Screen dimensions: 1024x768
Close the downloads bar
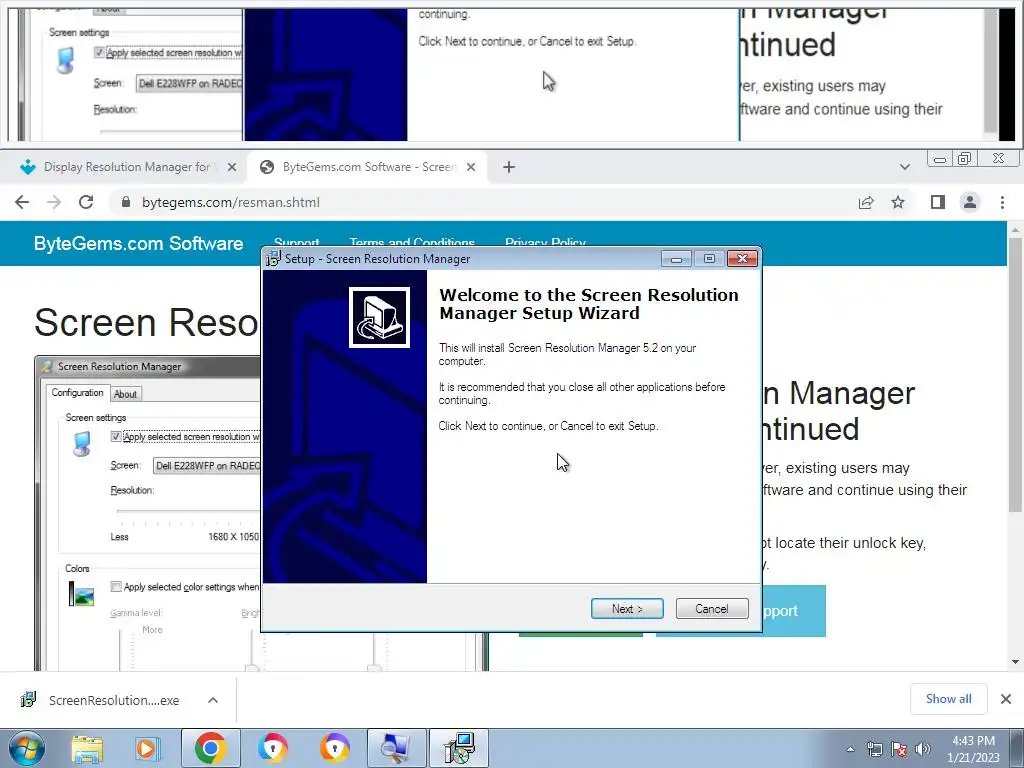point(1006,699)
